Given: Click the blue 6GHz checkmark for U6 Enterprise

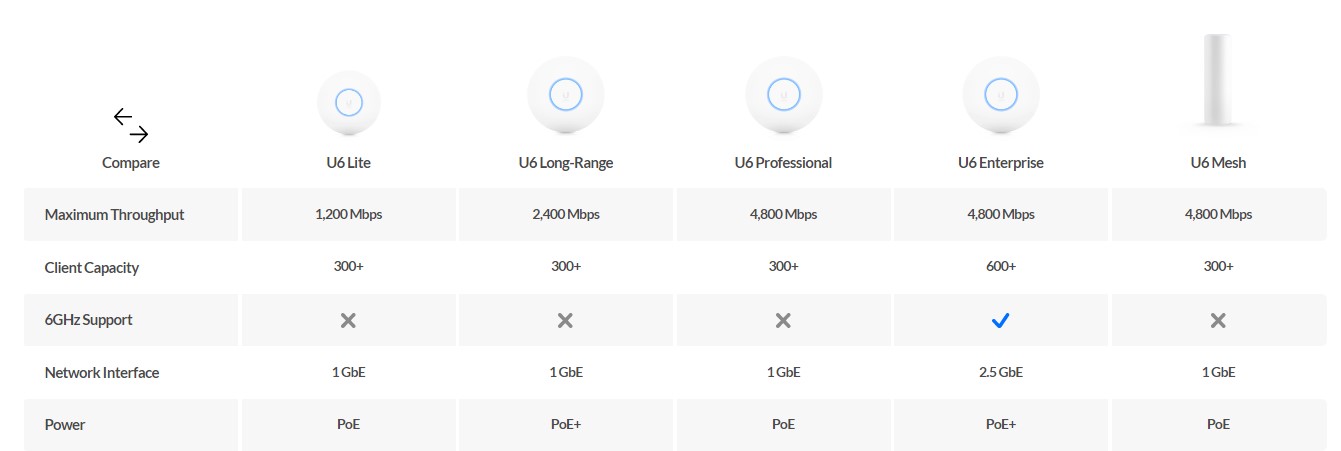Looking at the screenshot, I should pos(1001,320).
